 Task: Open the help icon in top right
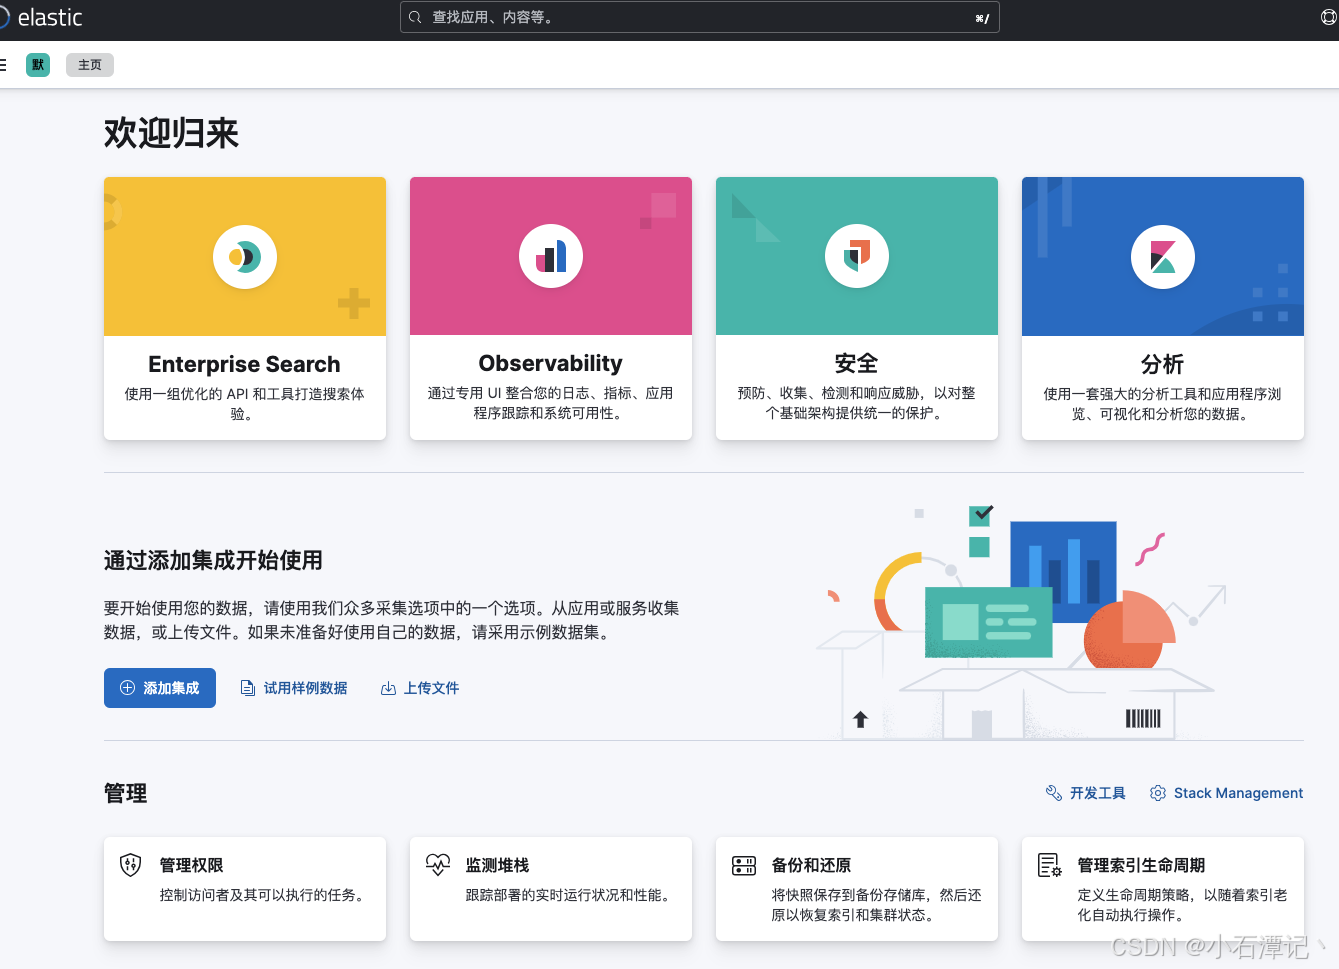pos(1329,17)
